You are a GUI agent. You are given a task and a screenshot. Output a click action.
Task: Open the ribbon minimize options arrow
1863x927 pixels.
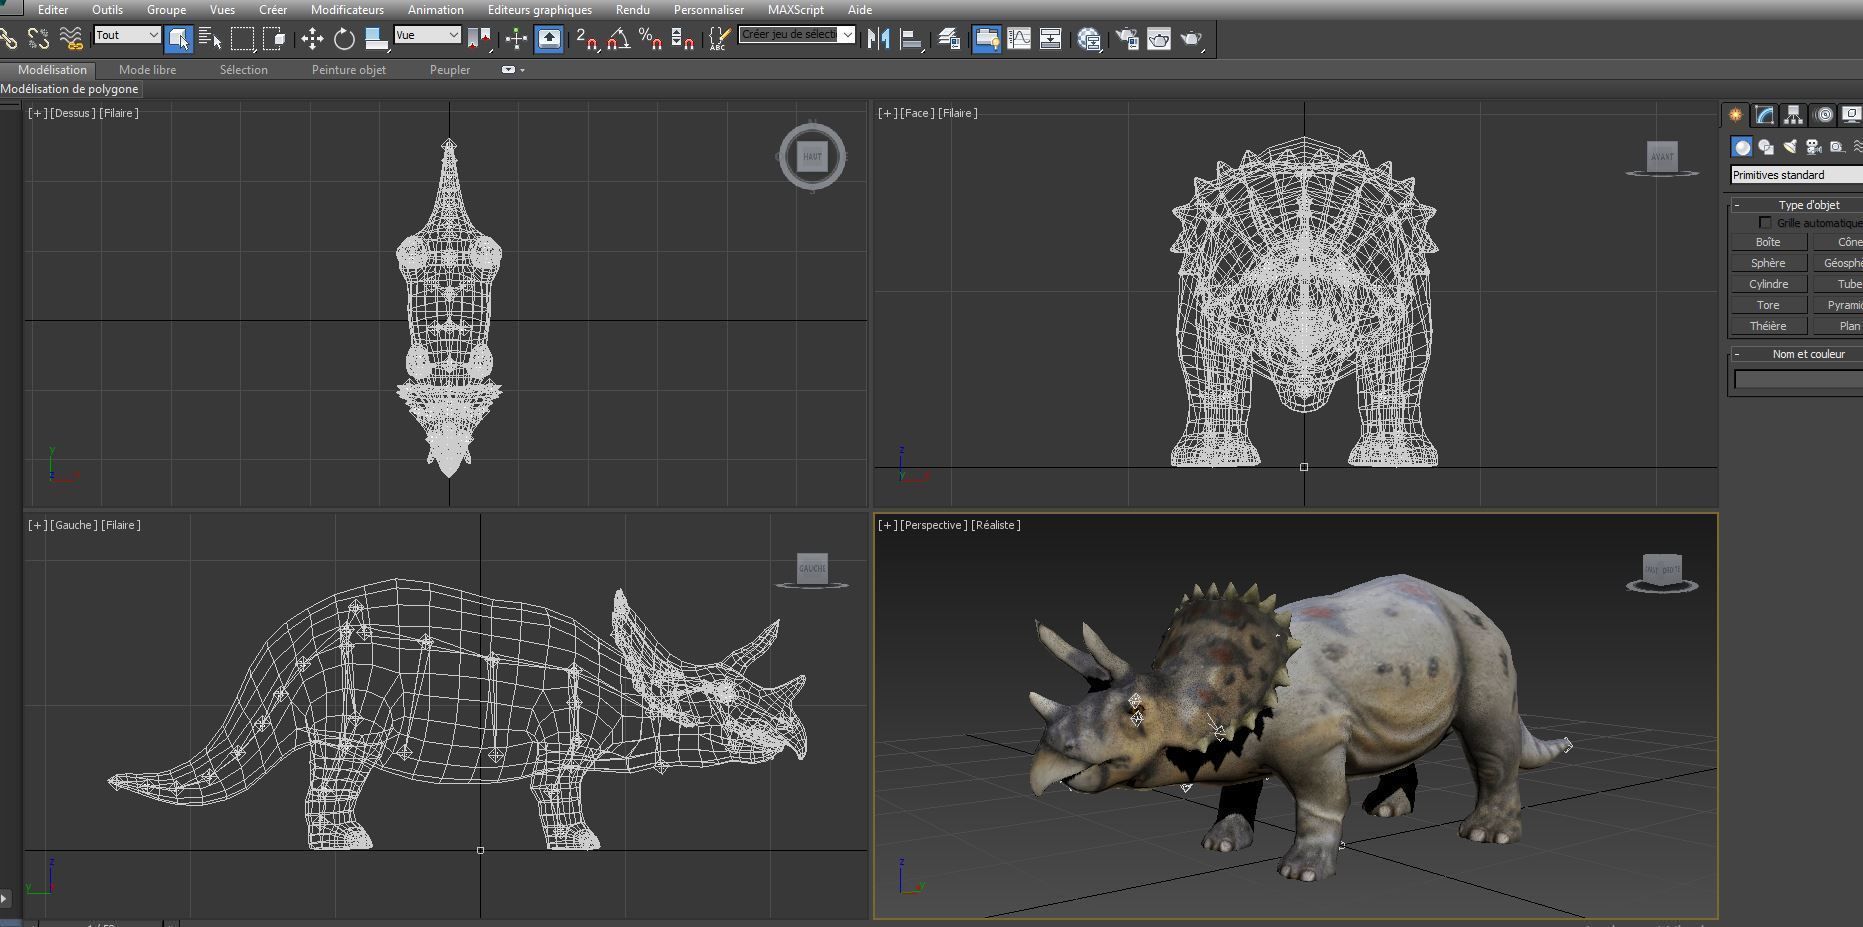pyautogui.click(x=521, y=70)
